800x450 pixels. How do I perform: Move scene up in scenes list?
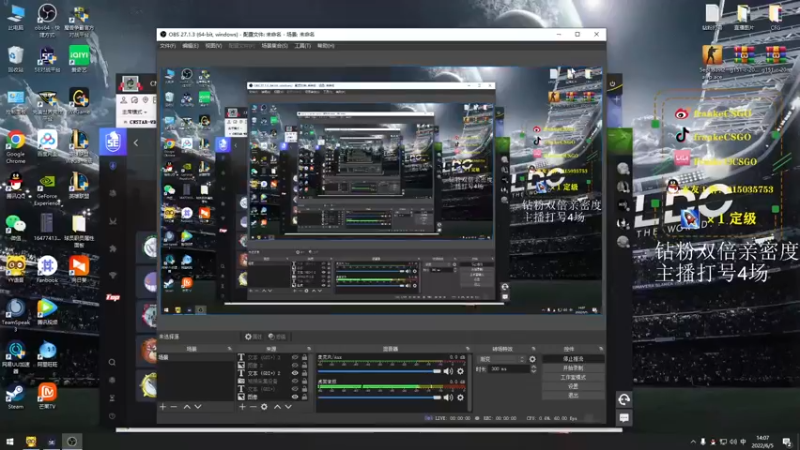coord(187,407)
